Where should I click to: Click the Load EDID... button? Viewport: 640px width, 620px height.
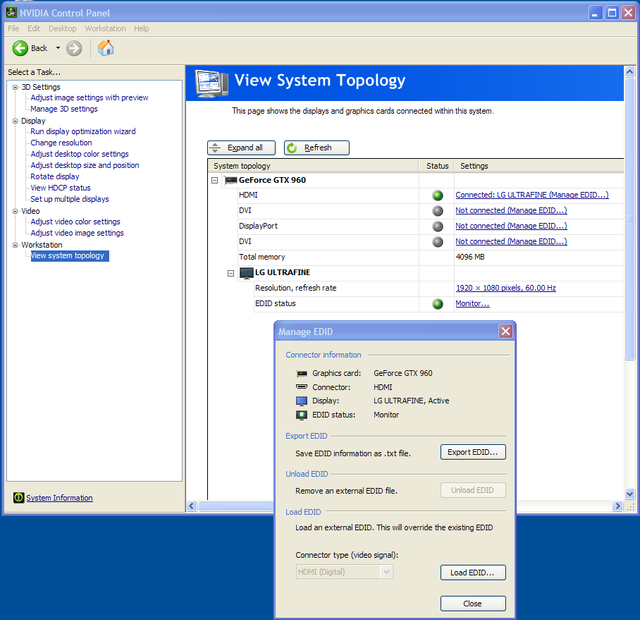(x=473, y=573)
